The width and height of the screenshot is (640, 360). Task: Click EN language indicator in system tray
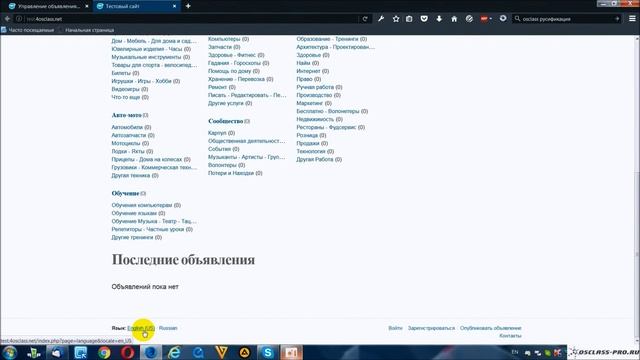pyautogui.click(x=515, y=352)
